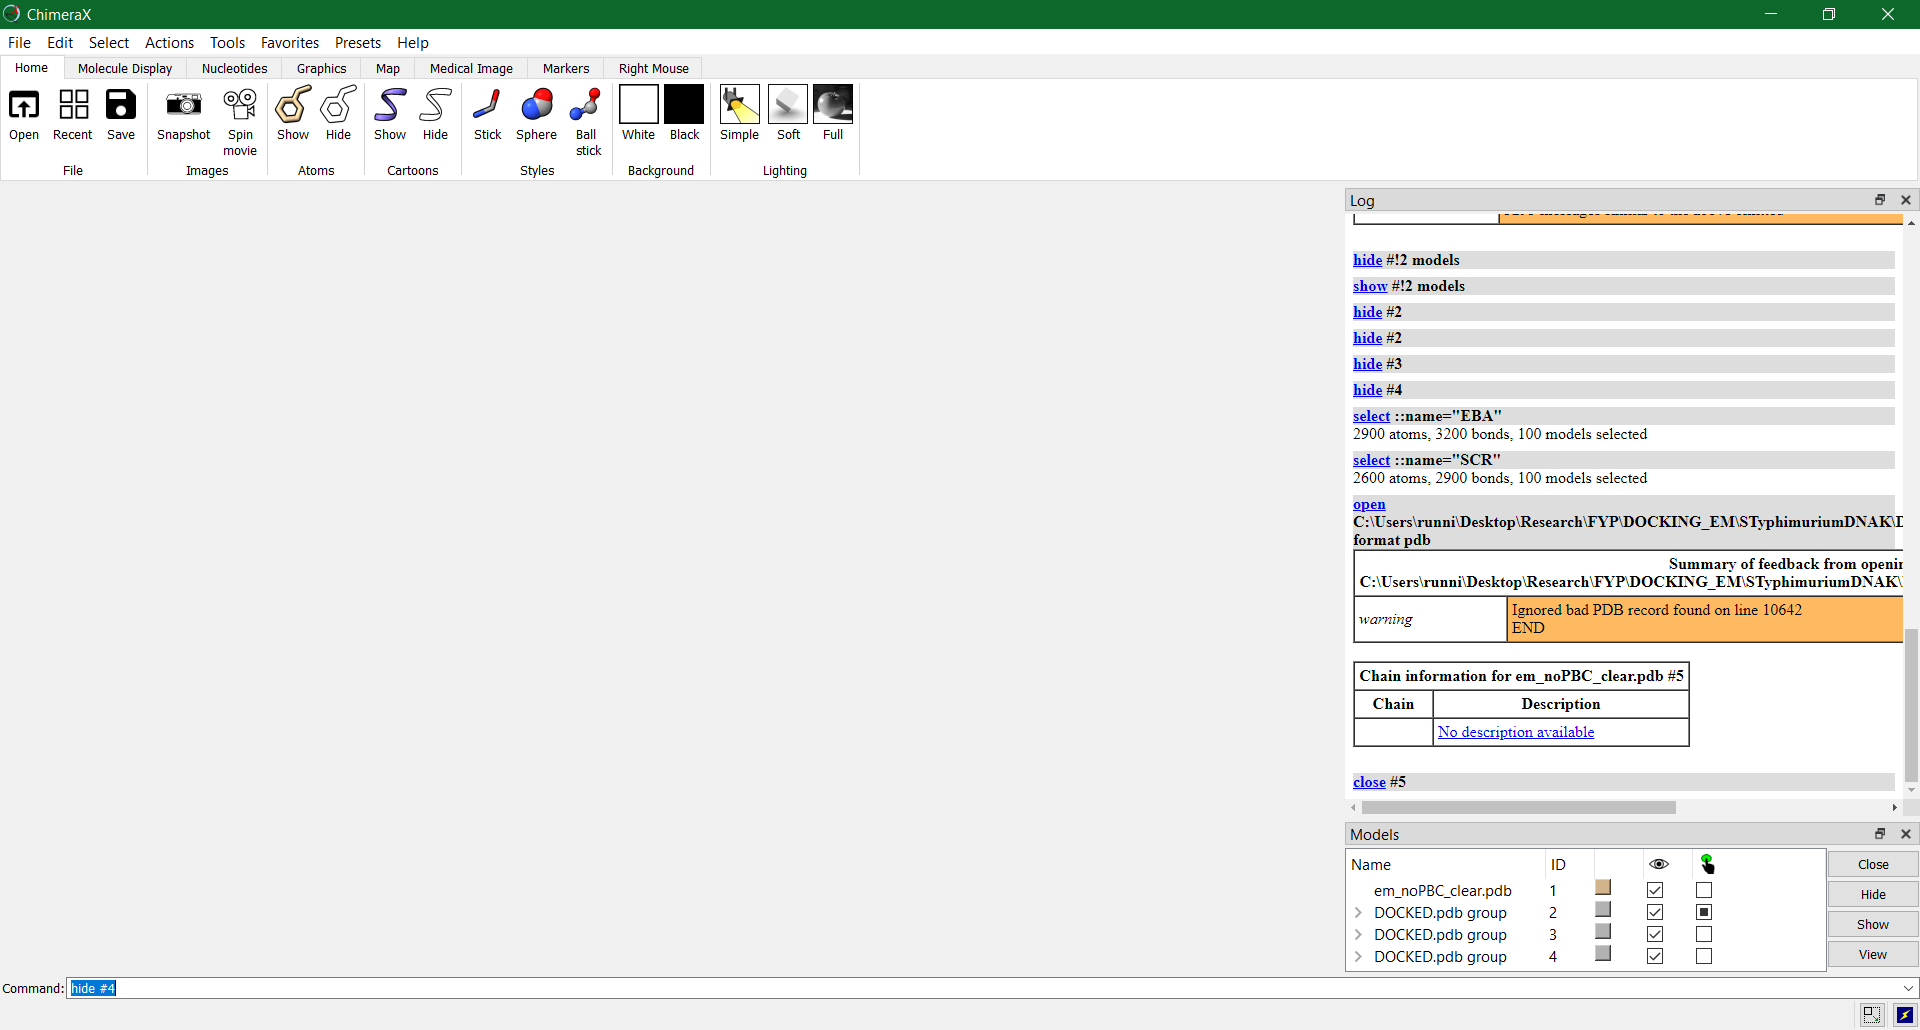
Task: Show cartoons using the ribbon icon
Action: (x=390, y=105)
